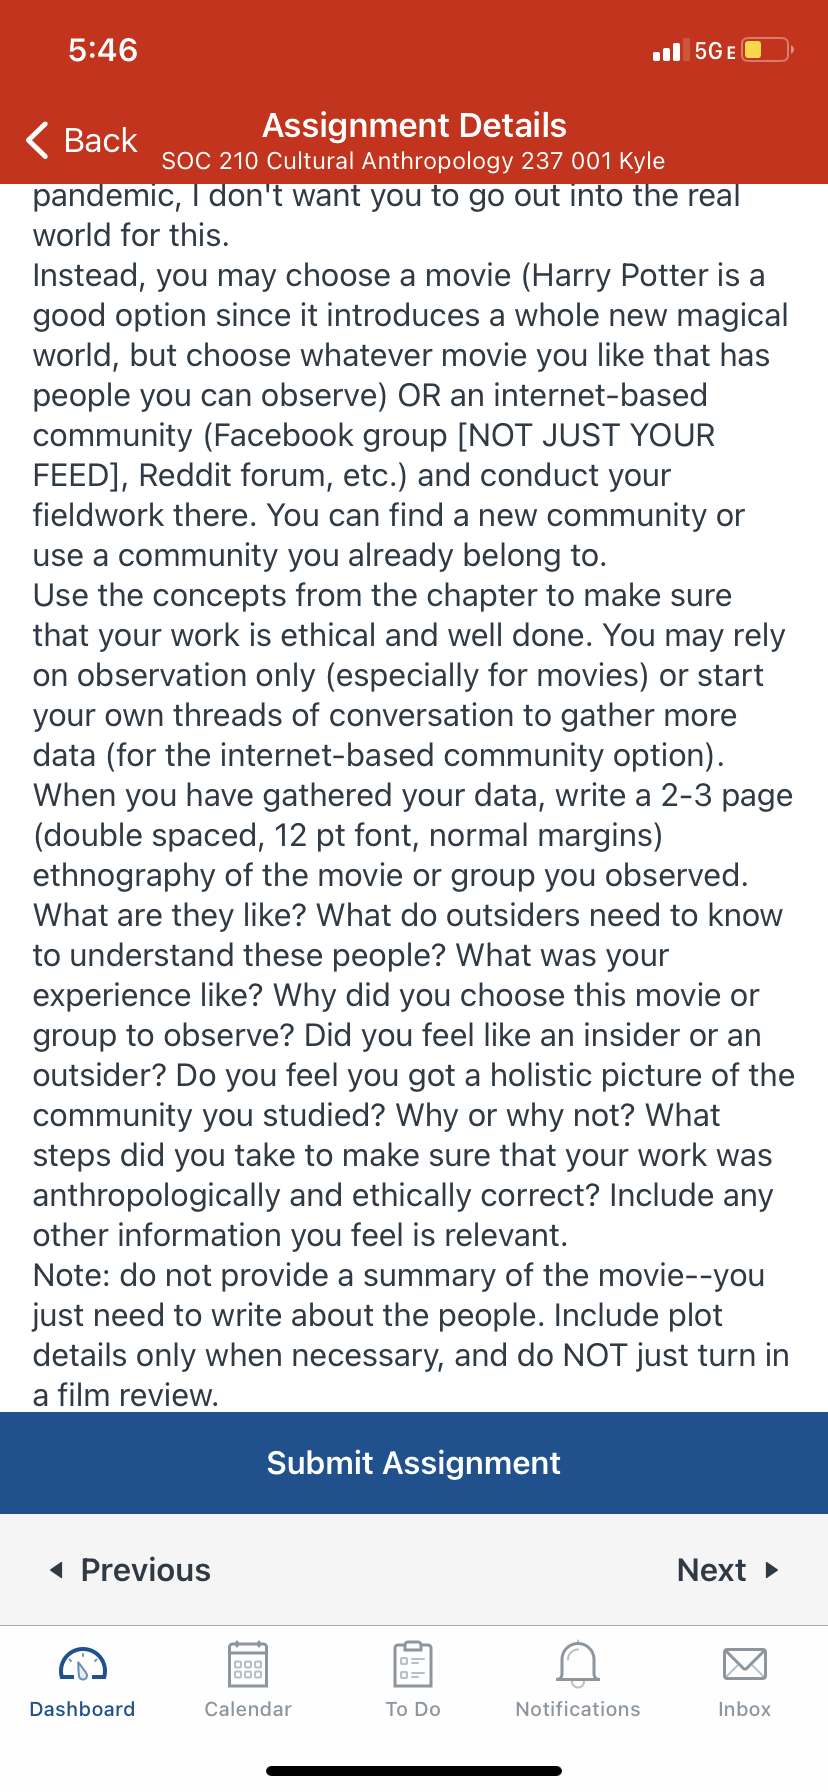Select the Calendar tab label
828x1792 pixels.
pos(248,1709)
